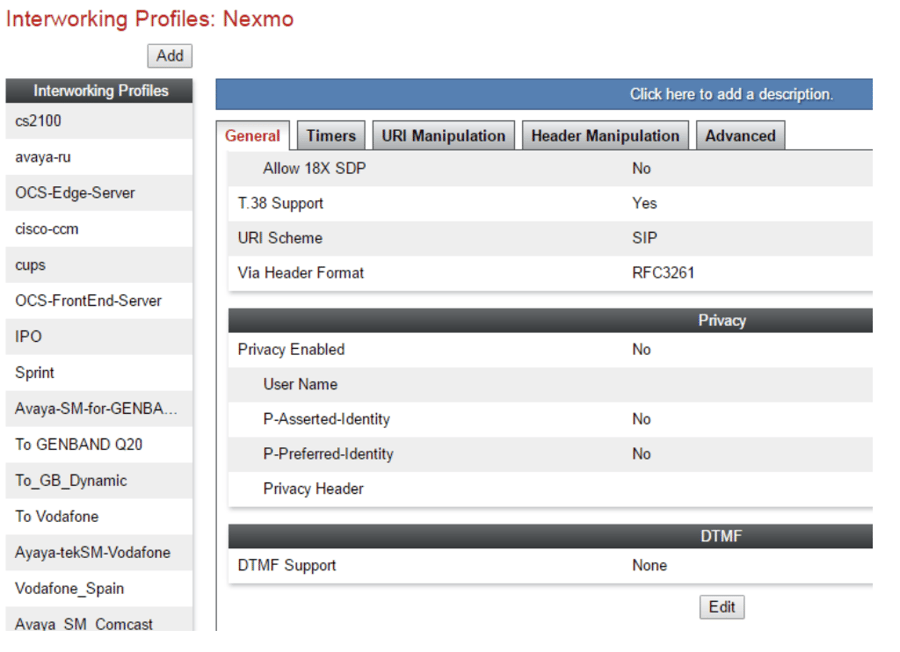Viewport: 900px width, 652px height.
Task: Select the OCS-FrontEnd-Server profile
Action: pos(99,301)
